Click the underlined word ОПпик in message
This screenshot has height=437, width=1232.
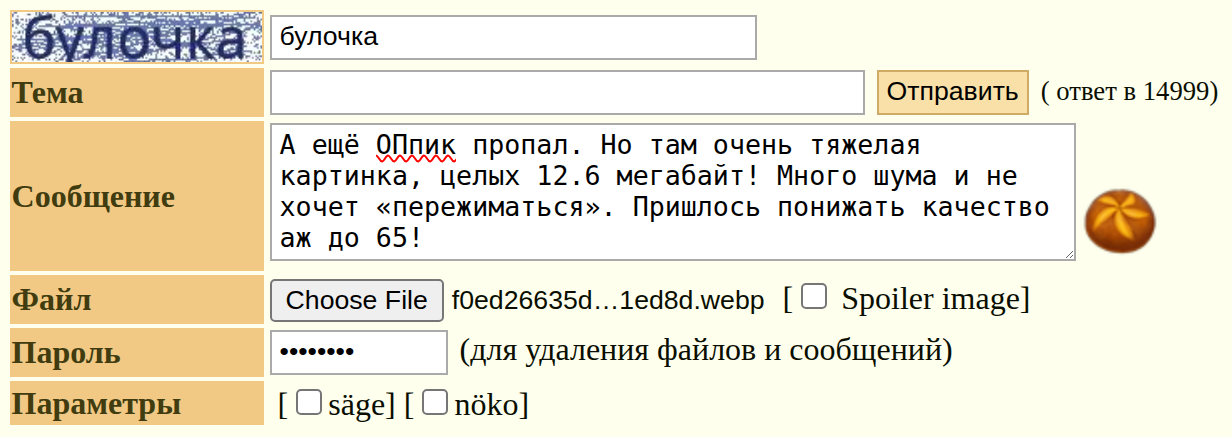tap(416, 146)
